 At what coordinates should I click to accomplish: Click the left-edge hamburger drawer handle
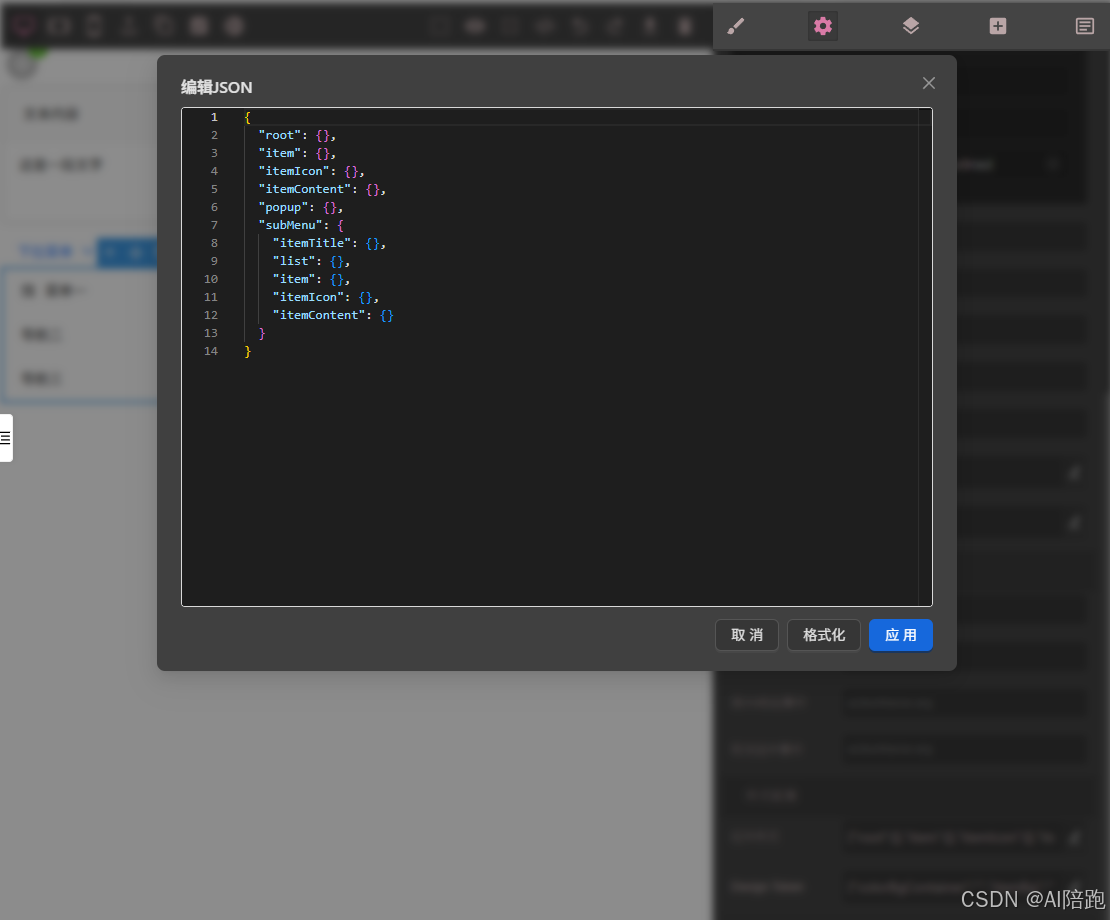point(6,438)
